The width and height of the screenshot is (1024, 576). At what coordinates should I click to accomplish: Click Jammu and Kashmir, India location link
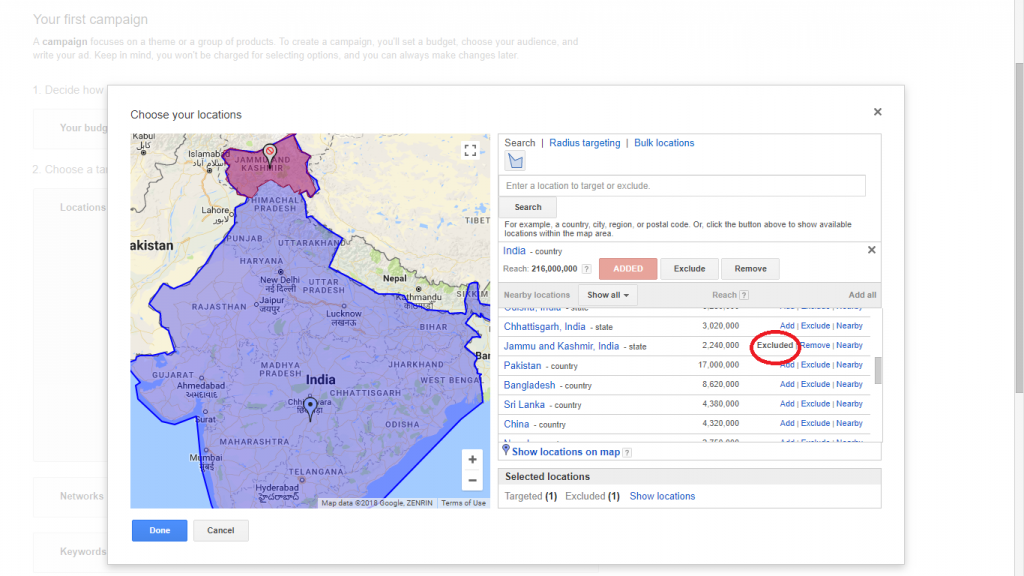[561, 346]
